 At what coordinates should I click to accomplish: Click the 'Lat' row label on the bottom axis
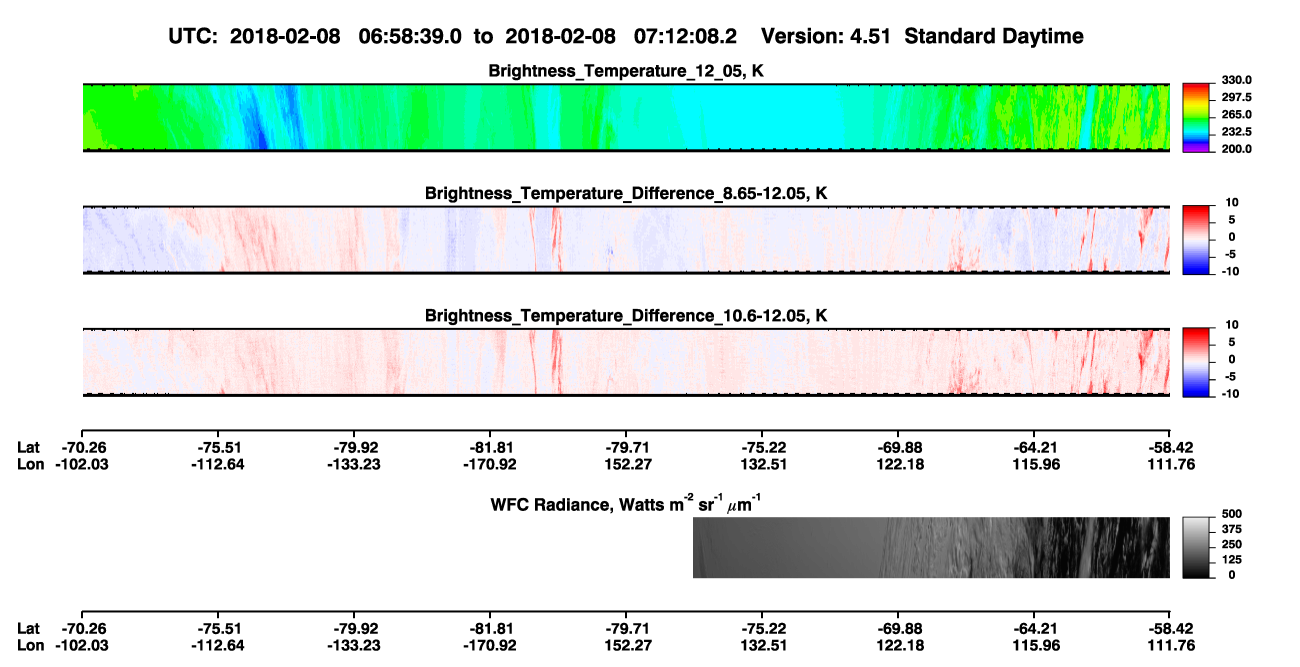[x=28, y=628]
